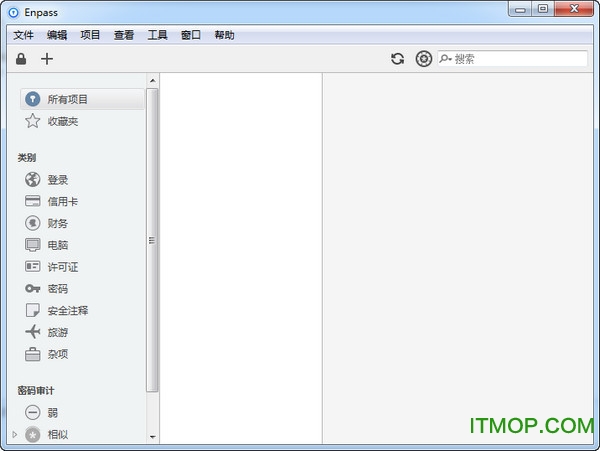Image resolution: width=600 pixels, height=451 pixels.
Task: Open the 查看 menu
Action: point(124,35)
